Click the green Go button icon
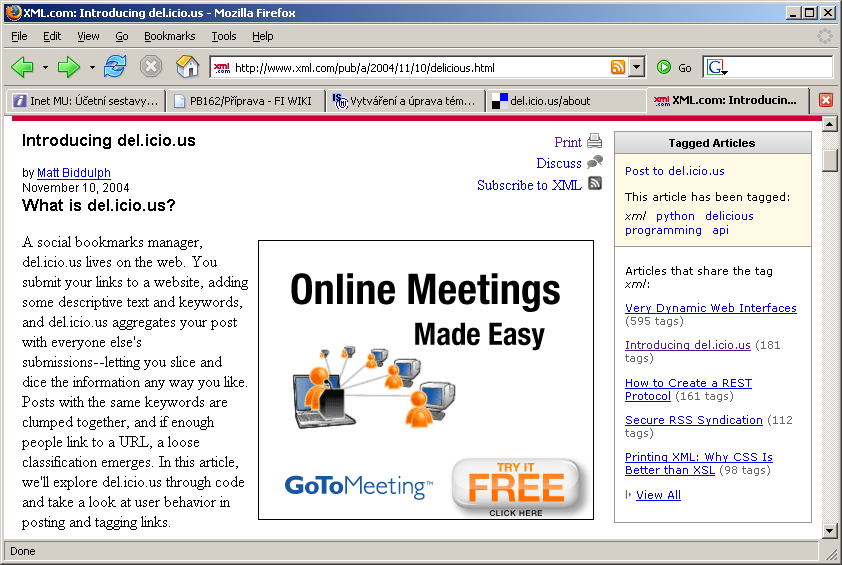842x565 pixels. point(664,67)
